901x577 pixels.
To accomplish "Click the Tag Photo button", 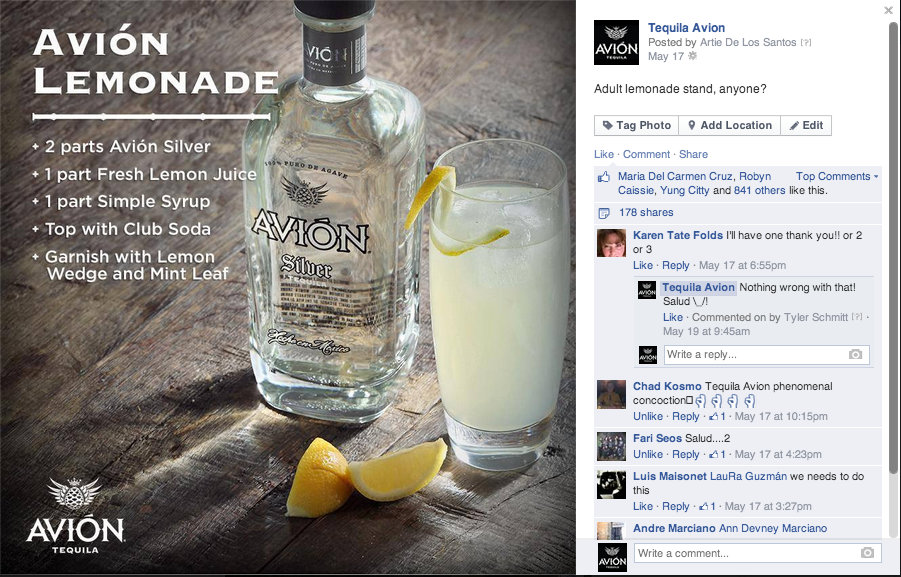I will pos(636,125).
